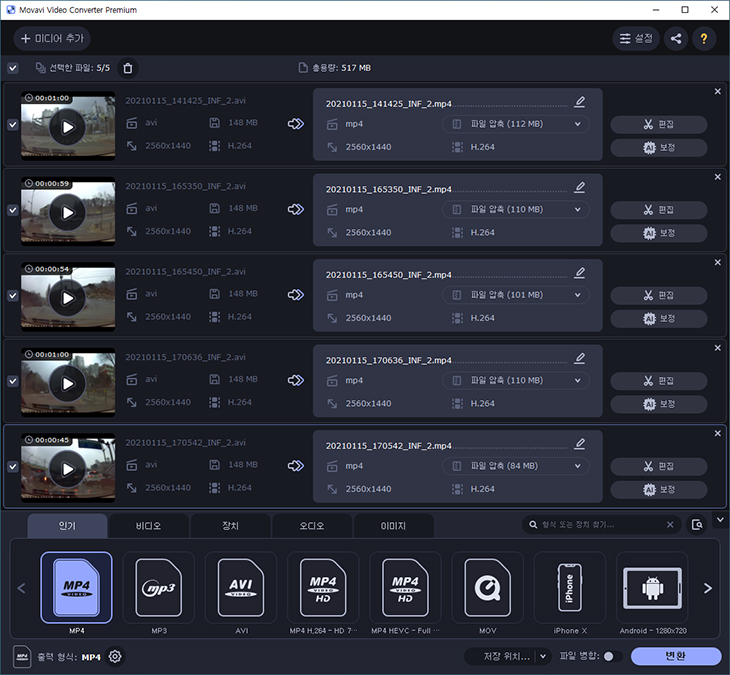Edit output name 20210115_165450_INF_2.mp4 with pencil icon
Screen dimensions: 730x675
(580, 273)
